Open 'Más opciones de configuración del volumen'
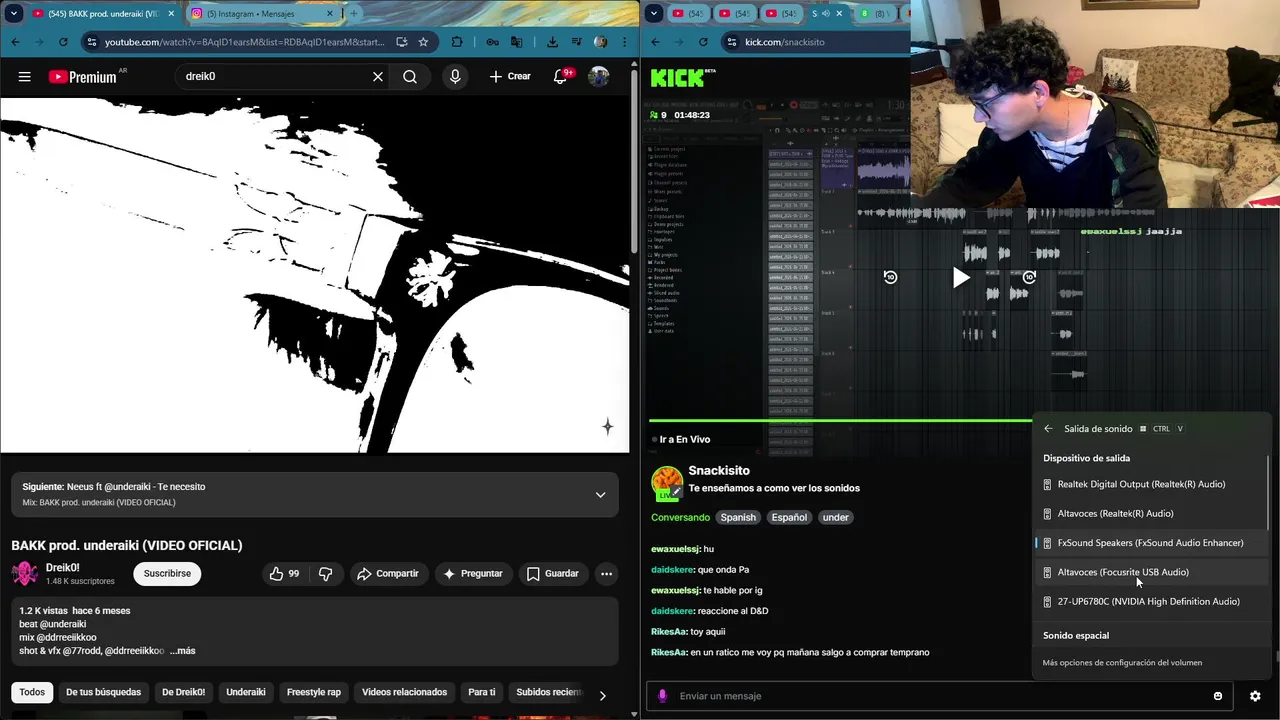Viewport: 1280px width, 720px height. coord(1122,662)
